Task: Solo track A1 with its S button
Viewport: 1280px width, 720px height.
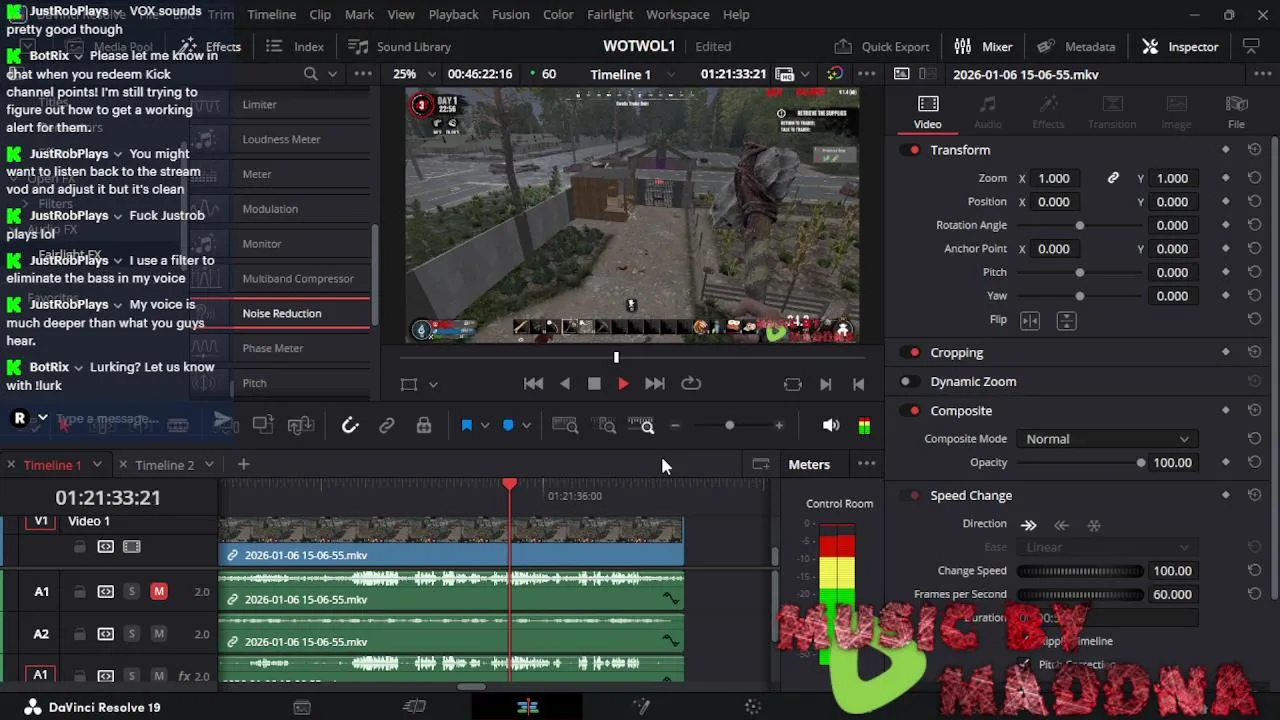Action: pos(131,592)
